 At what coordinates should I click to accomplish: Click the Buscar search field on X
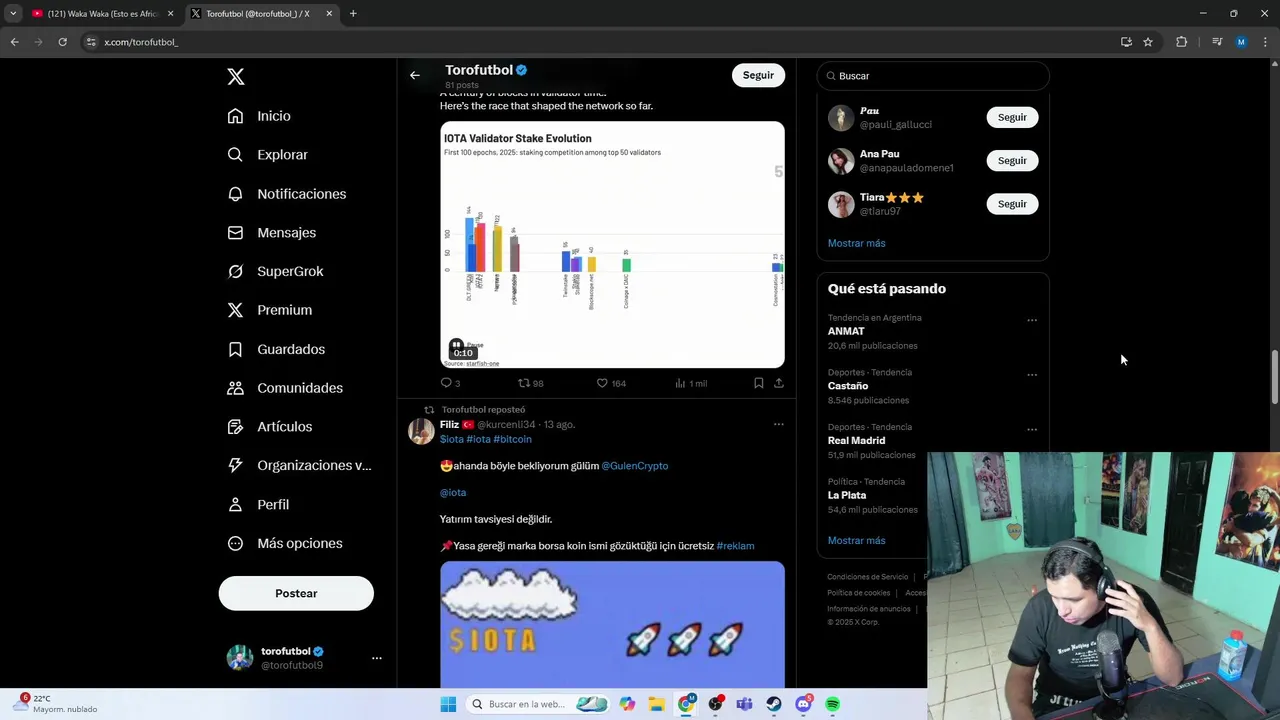coord(933,76)
